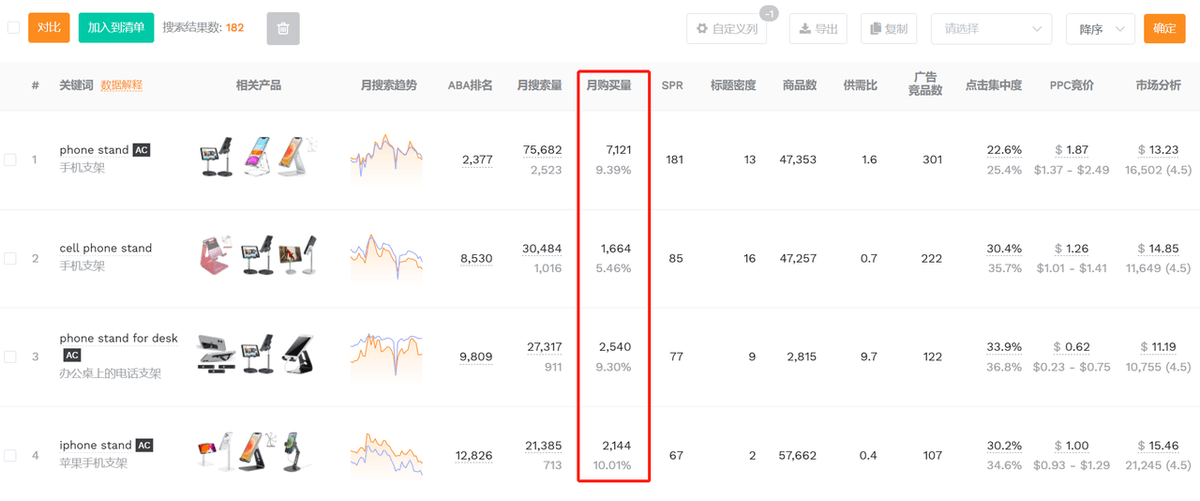
Task: Click the 月购买量 column header
Action: point(609,86)
